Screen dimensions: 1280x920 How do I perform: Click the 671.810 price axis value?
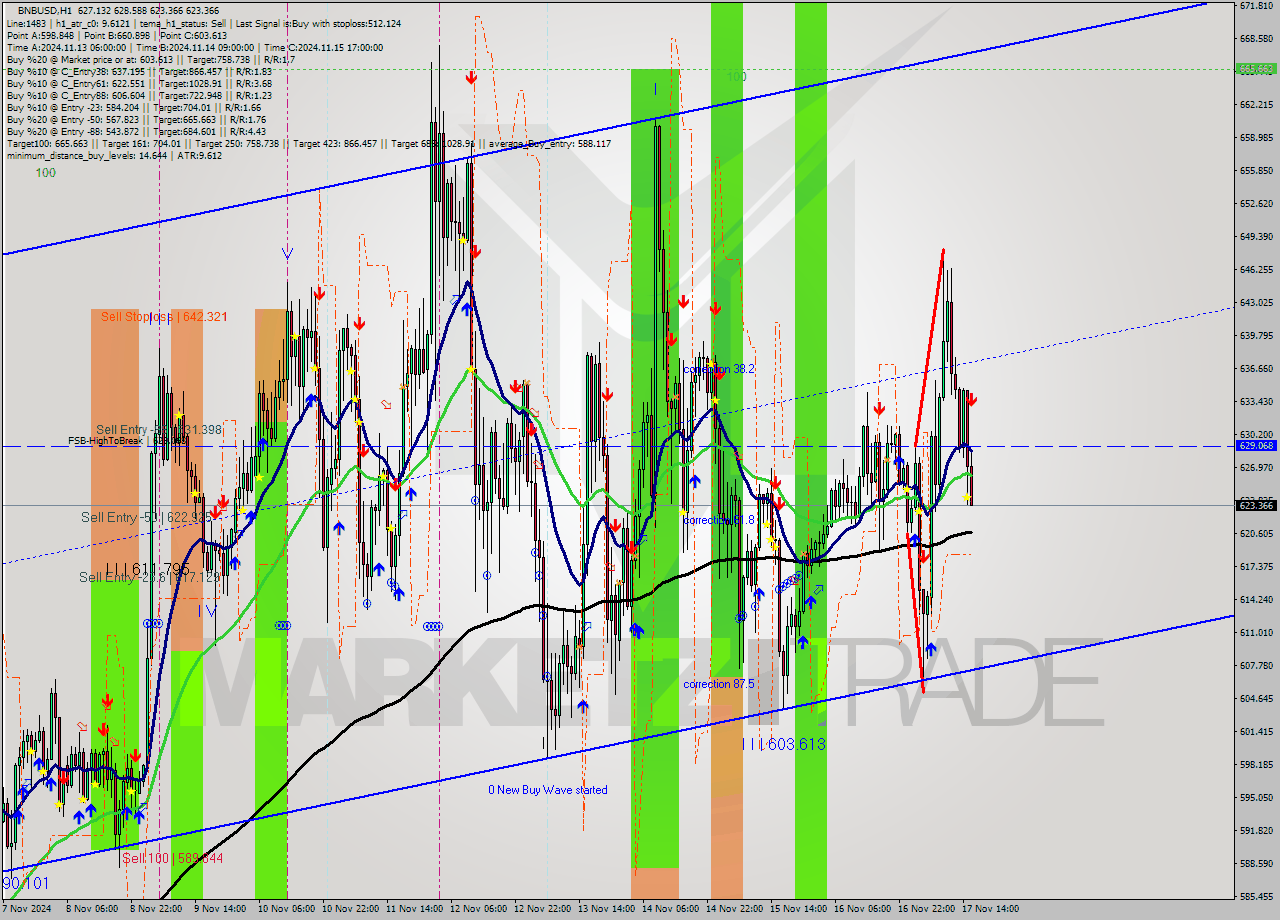click(1256, 6)
